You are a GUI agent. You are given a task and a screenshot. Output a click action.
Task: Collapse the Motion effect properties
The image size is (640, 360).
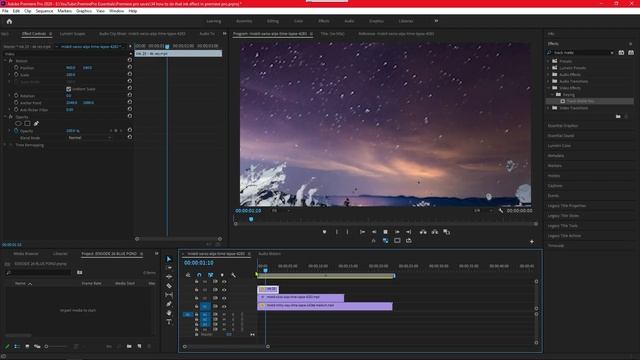[5, 60]
